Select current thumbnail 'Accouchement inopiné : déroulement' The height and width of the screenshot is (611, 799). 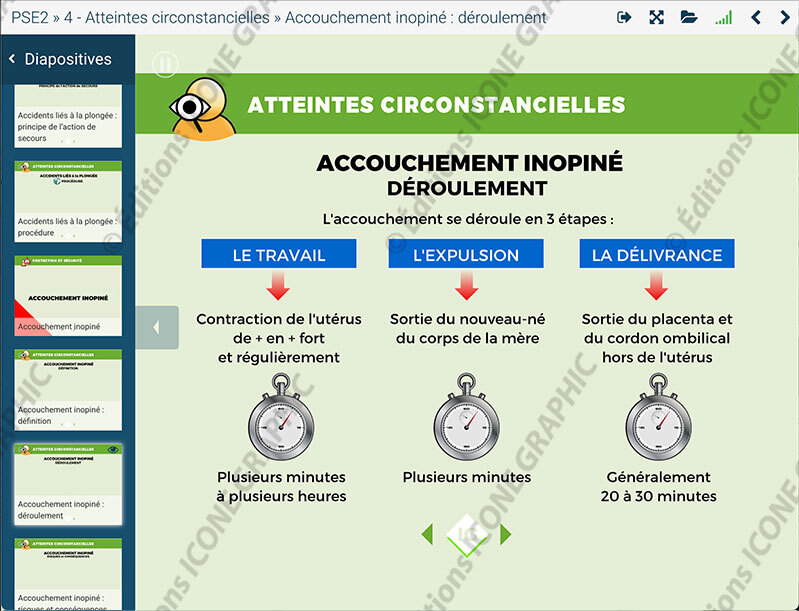(x=68, y=484)
